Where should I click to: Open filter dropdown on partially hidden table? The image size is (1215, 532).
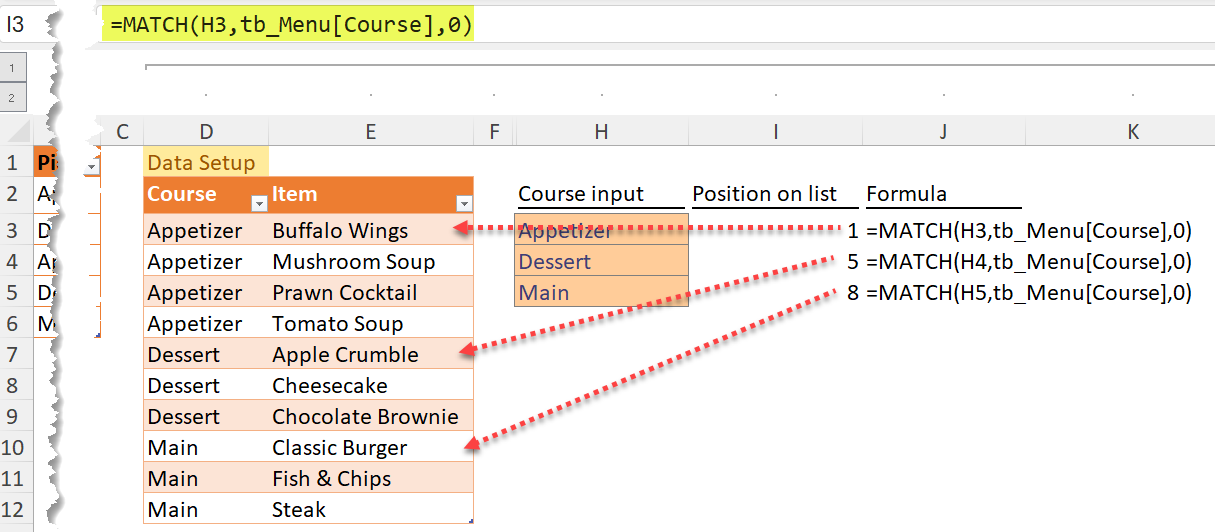(x=92, y=164)
